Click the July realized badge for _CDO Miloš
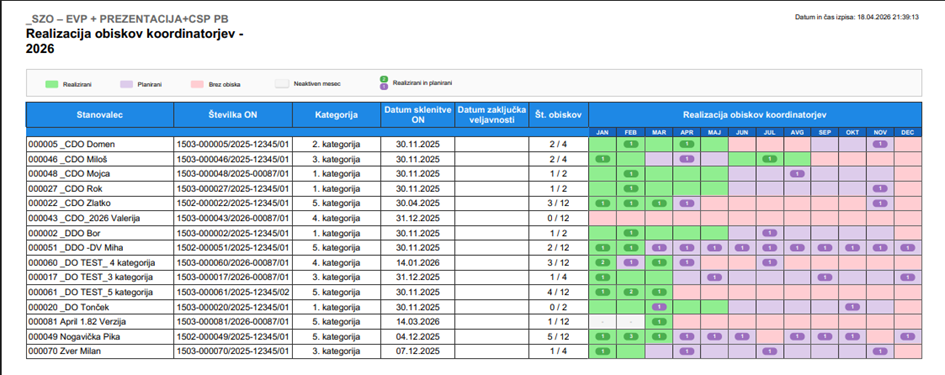The height and width of the screenshot is (375, 945). [769, 159]
